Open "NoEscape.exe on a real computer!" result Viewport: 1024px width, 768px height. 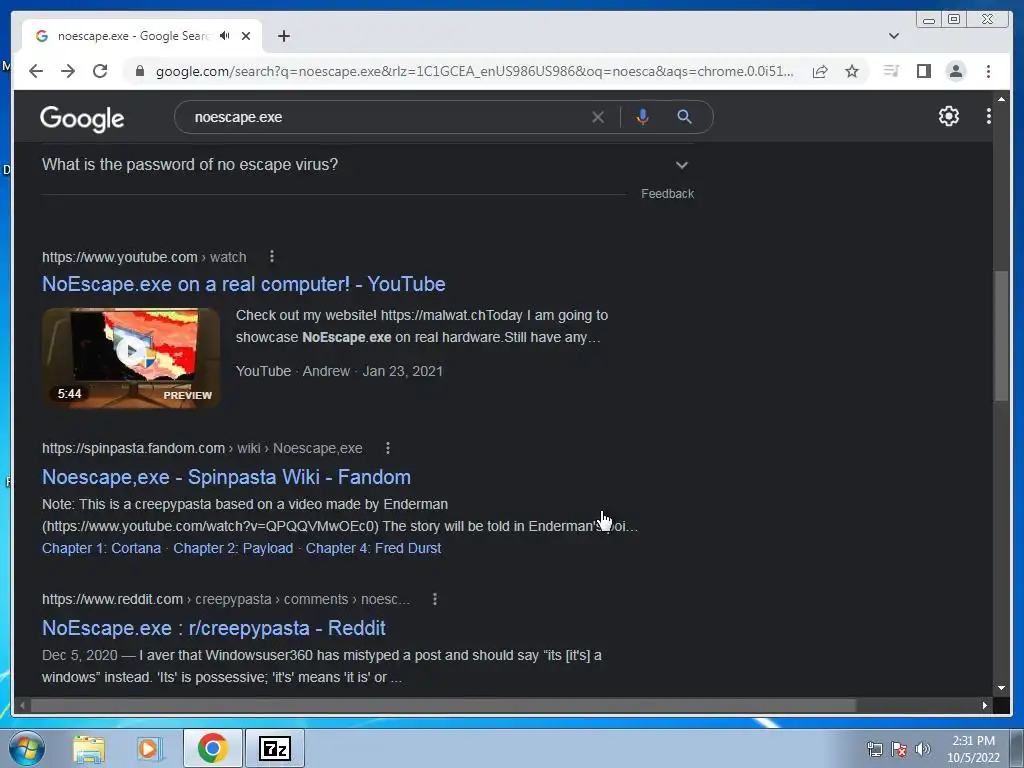click(244, 284)
